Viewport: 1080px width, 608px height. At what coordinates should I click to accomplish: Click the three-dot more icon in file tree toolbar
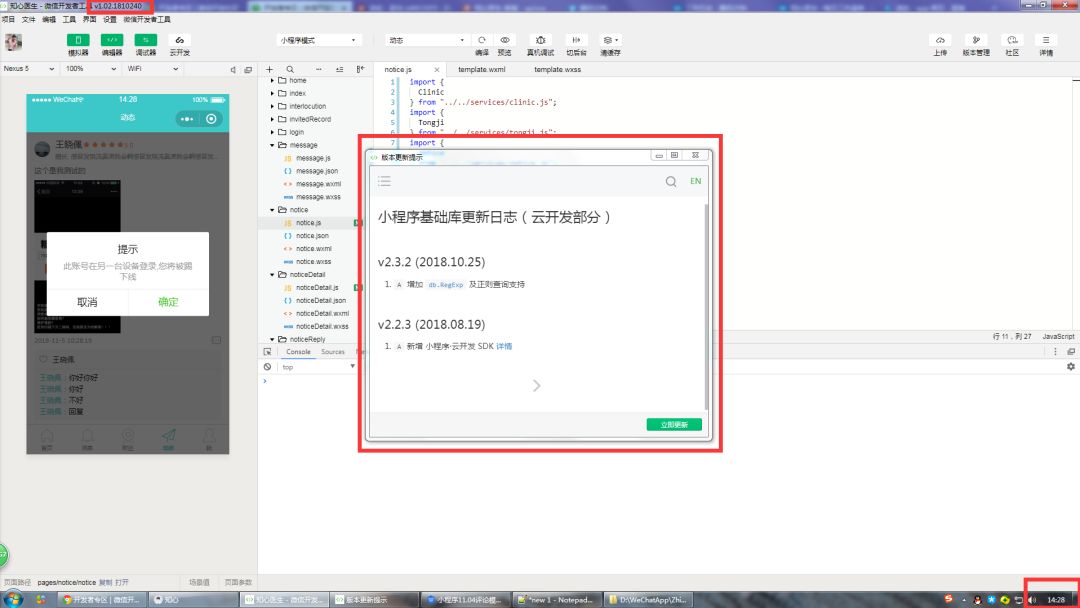point(318,70)
